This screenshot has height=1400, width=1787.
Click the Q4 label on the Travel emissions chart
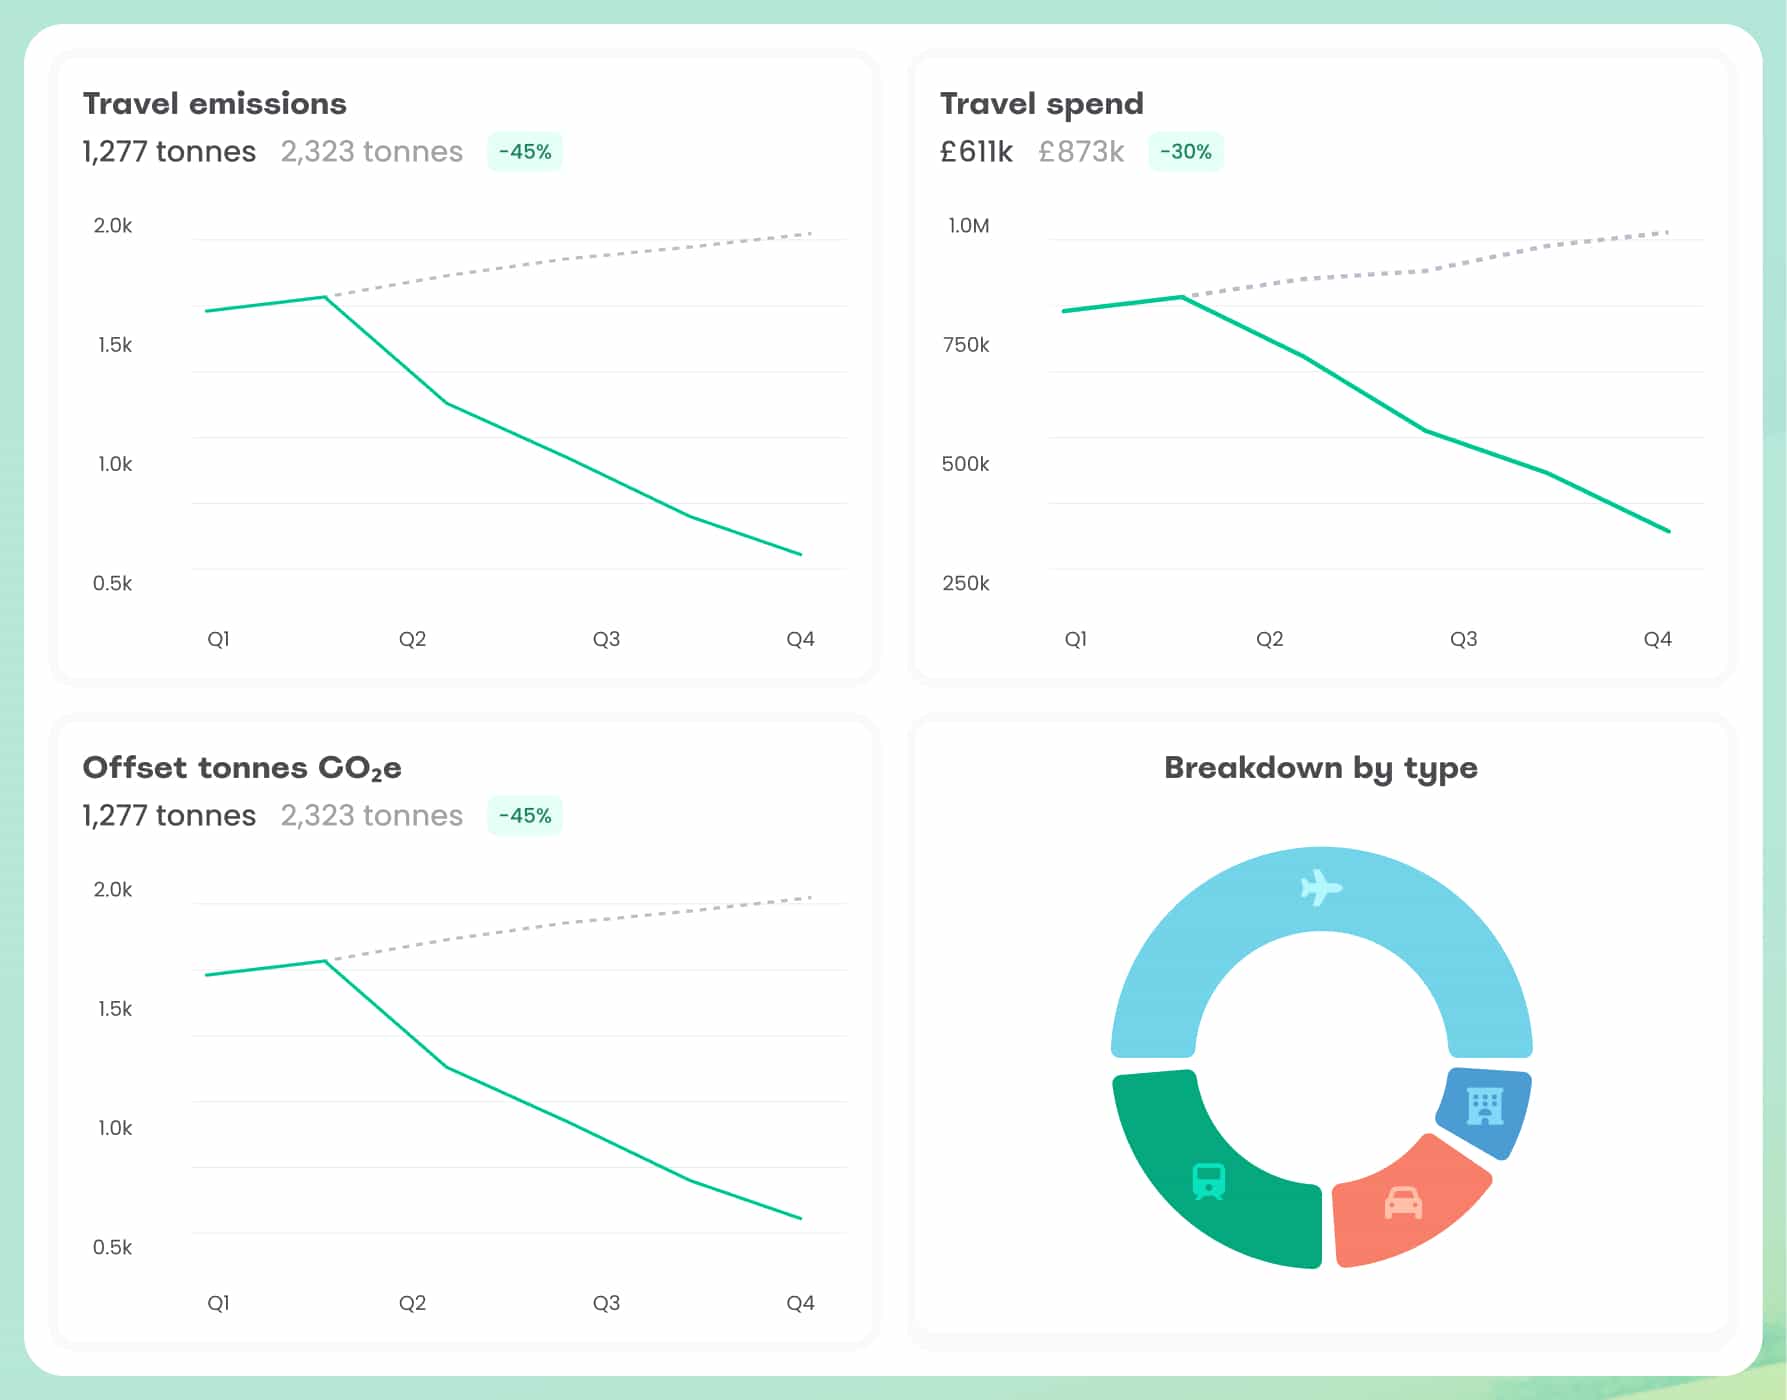(800, 639)
